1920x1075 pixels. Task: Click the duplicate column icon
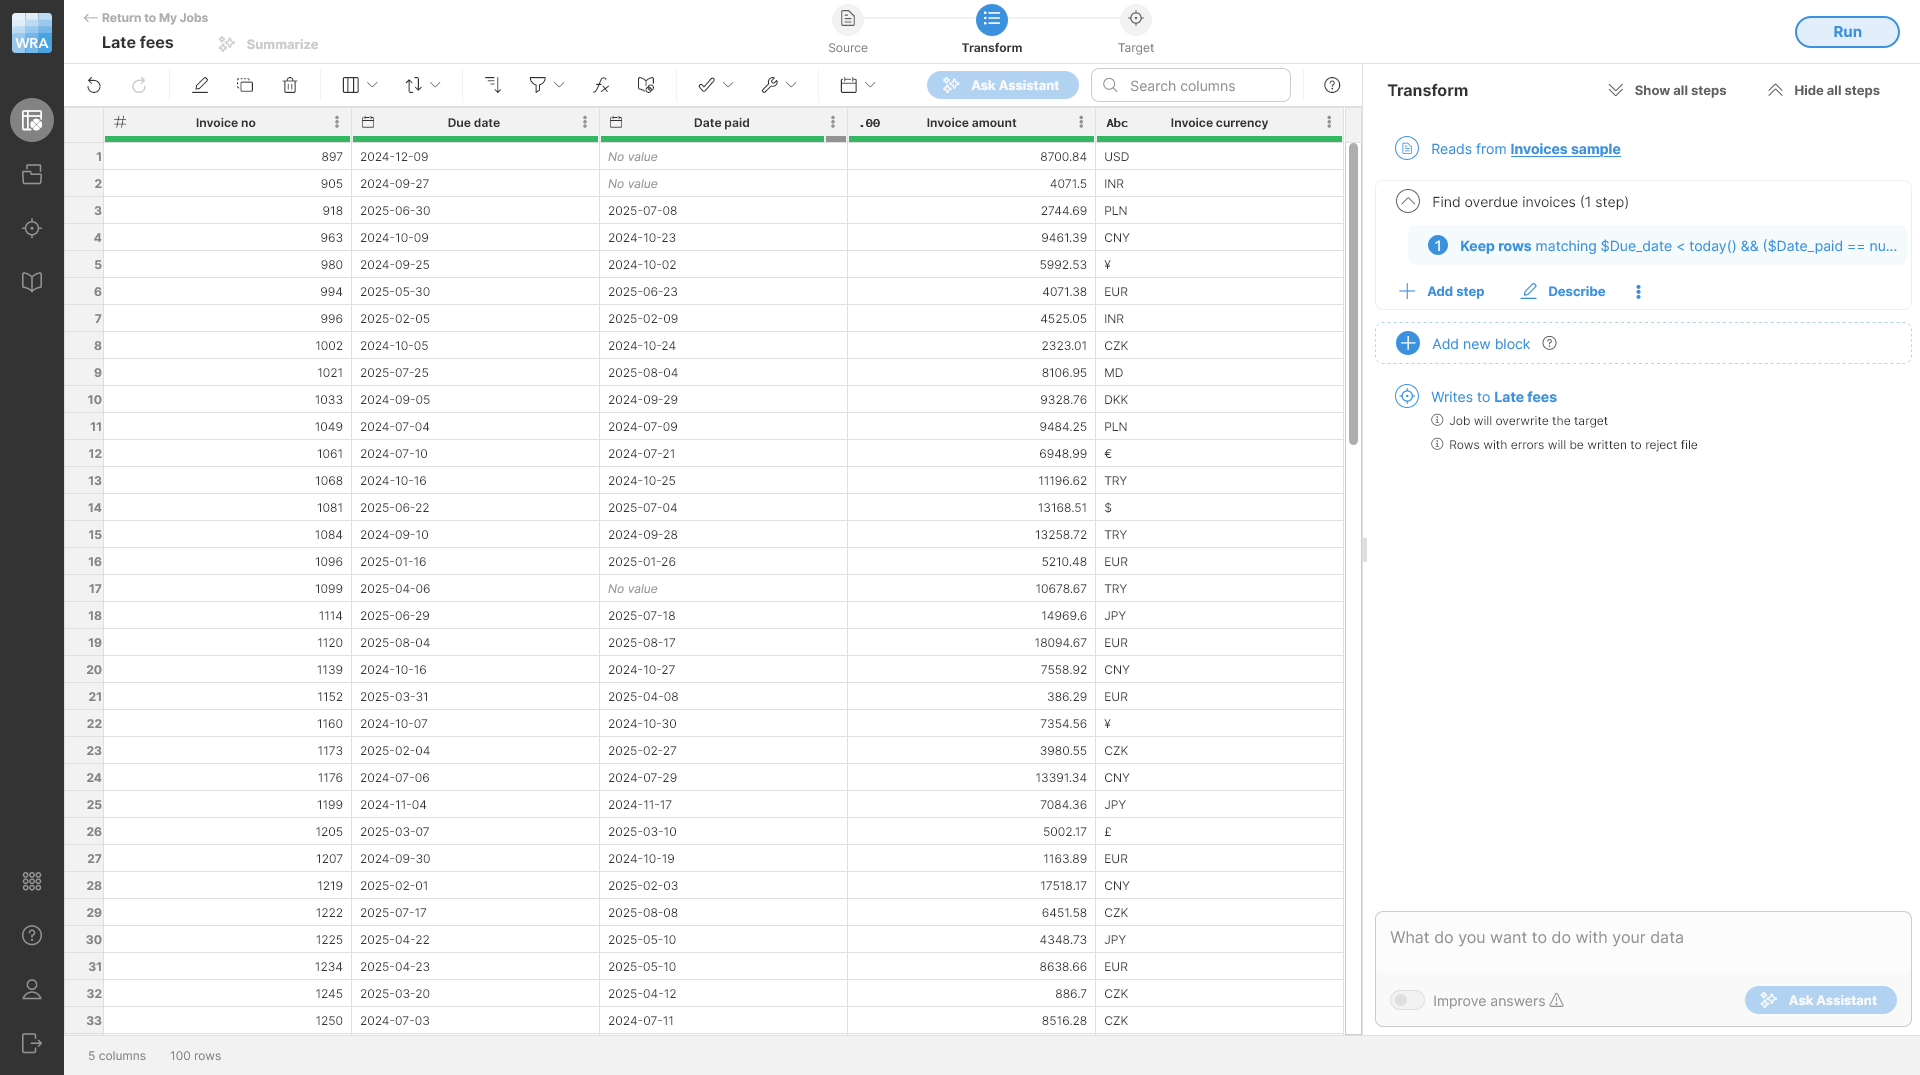pos(245,86)
